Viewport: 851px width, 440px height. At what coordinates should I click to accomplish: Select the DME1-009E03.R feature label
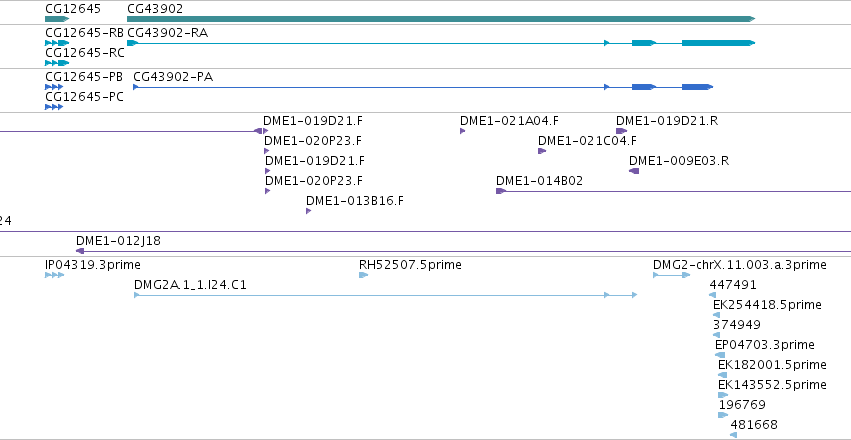pyautogui.click(x=679, y=161)
